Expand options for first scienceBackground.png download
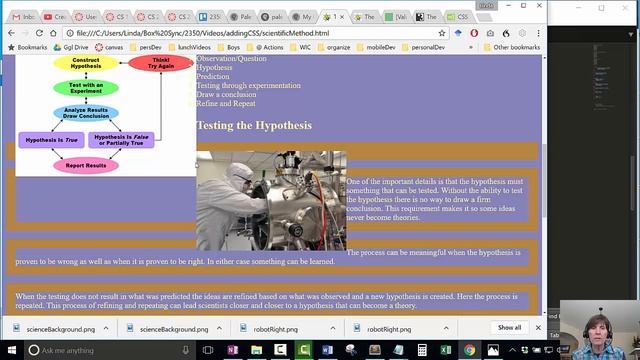The height and width of the screenshot is (360, 640). [106, 328]
